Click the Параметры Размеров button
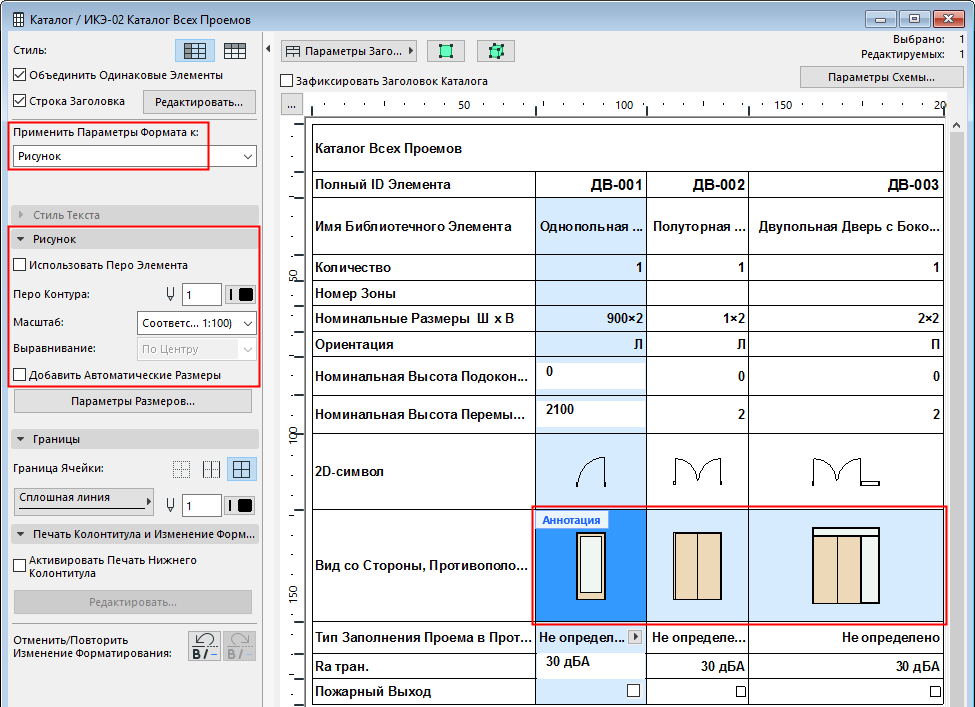This screenshot has width=975, height=707. (133, 402)
